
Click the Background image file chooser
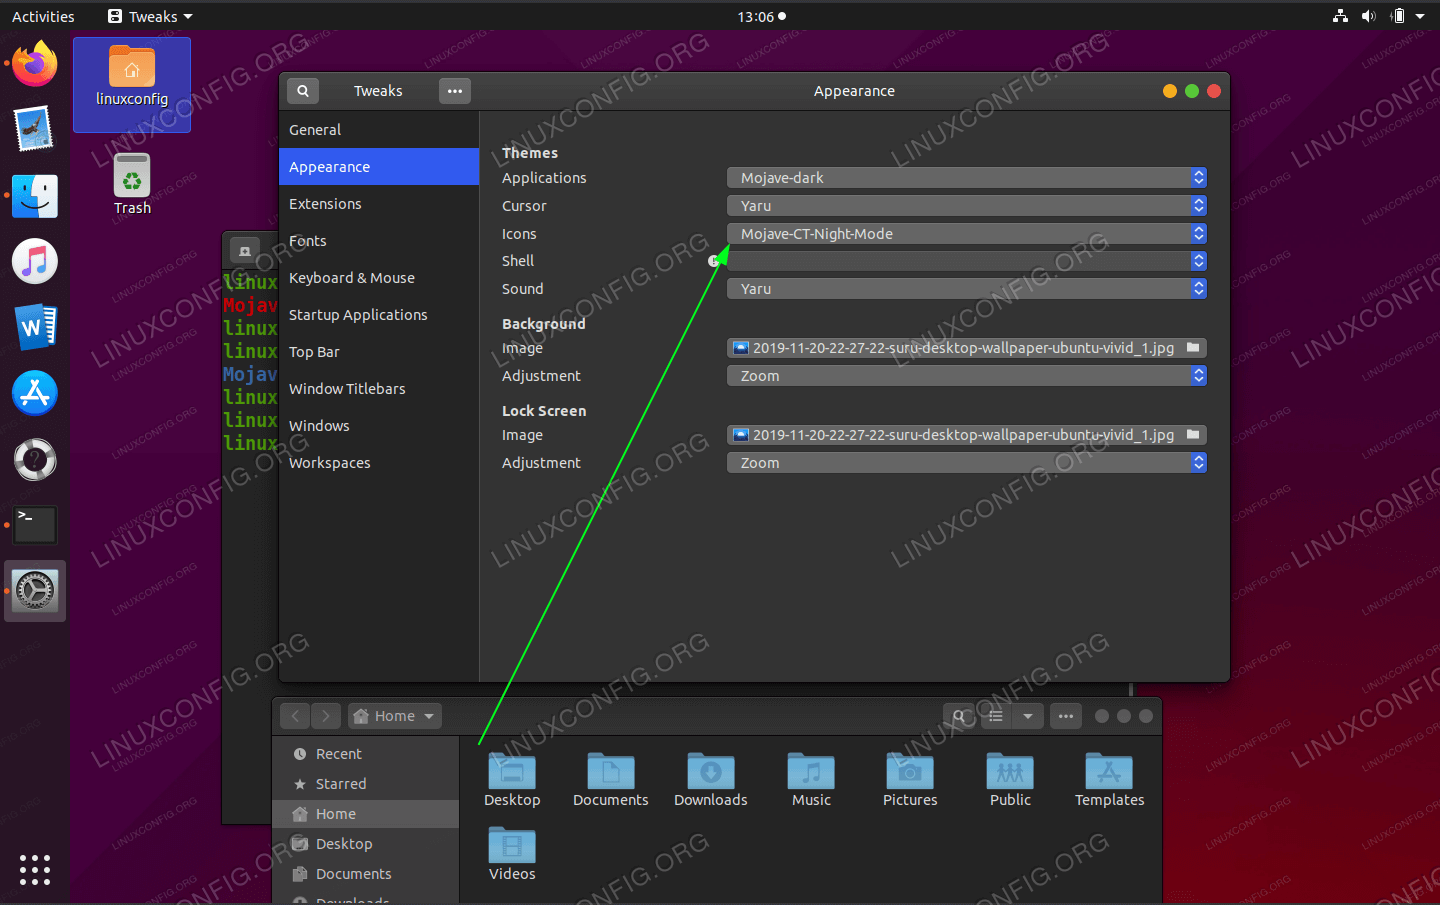(966, 348)
